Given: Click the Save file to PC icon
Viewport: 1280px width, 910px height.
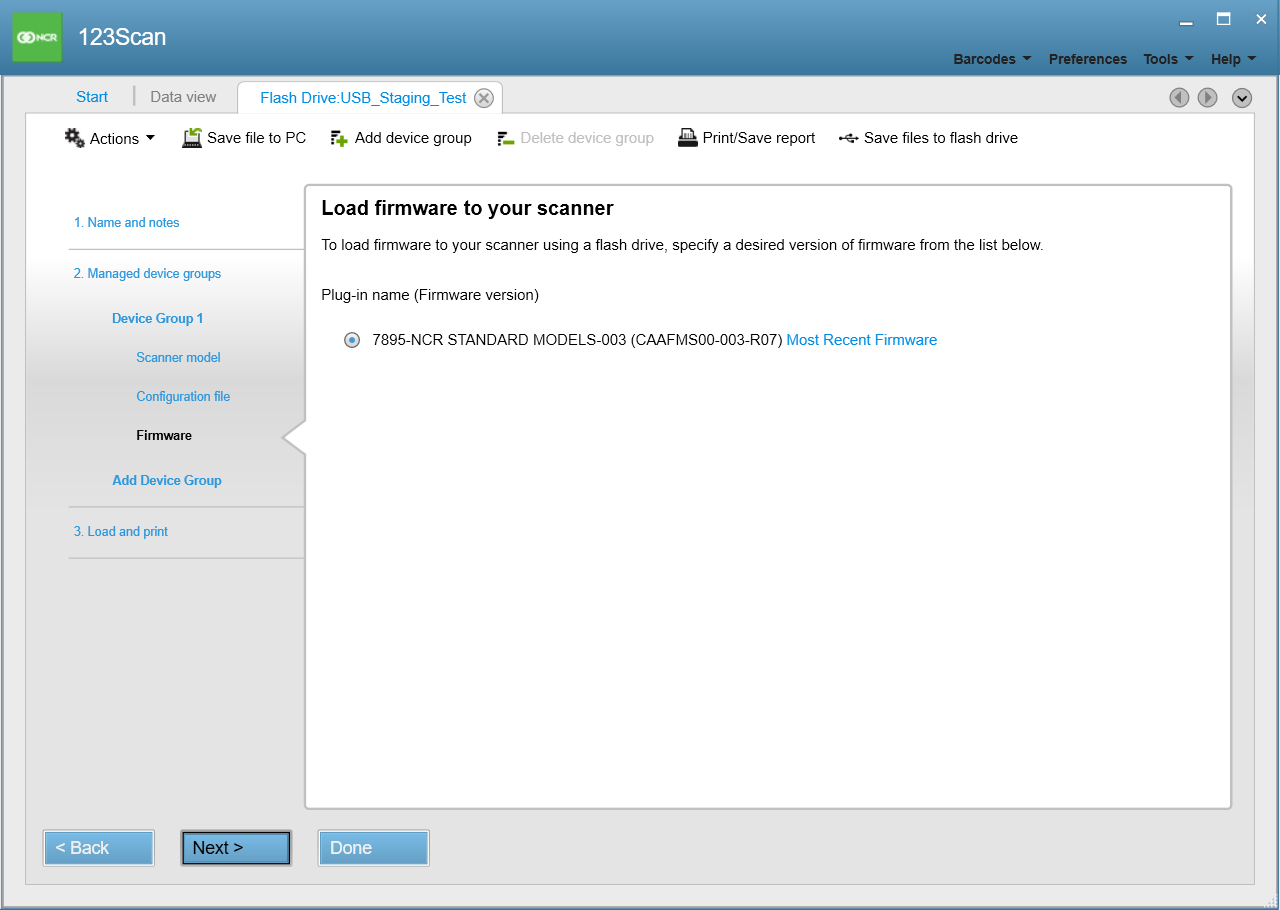Looking at the screenshot, I should 192,138.
